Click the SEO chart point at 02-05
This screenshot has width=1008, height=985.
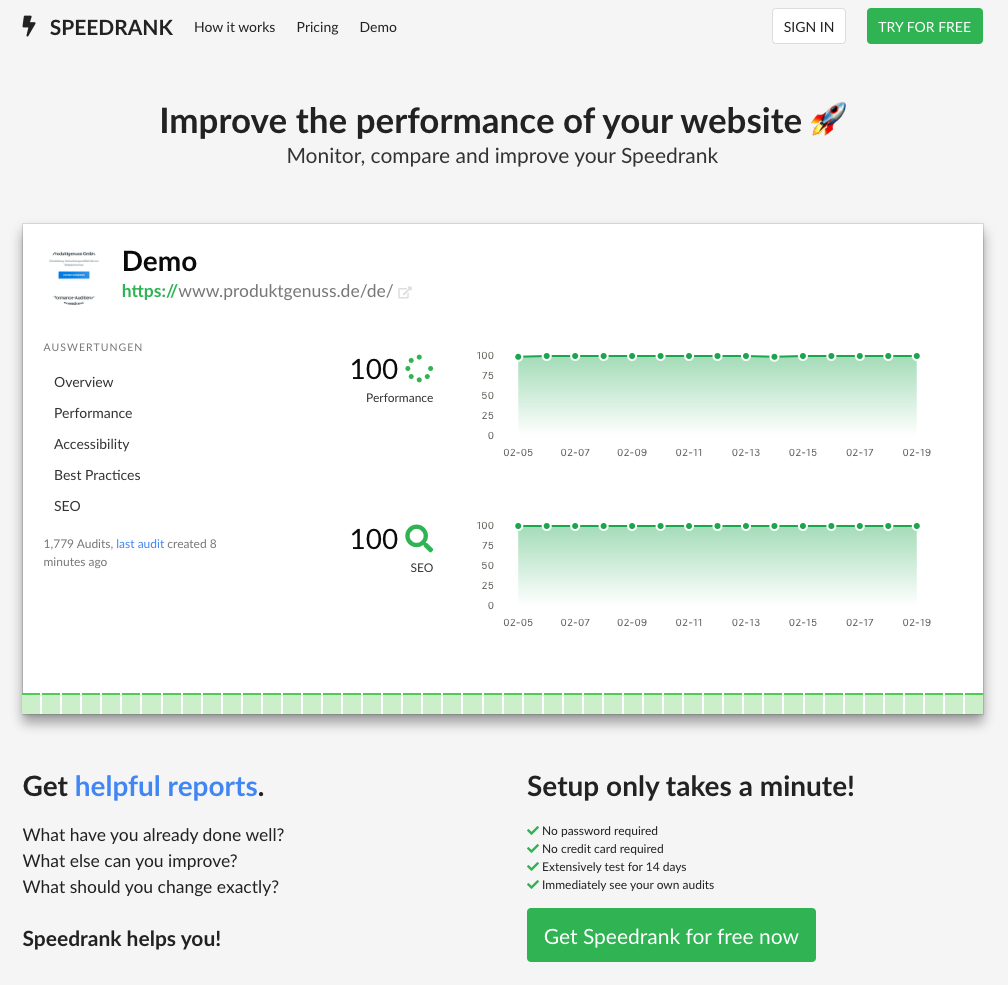(518, 526)
